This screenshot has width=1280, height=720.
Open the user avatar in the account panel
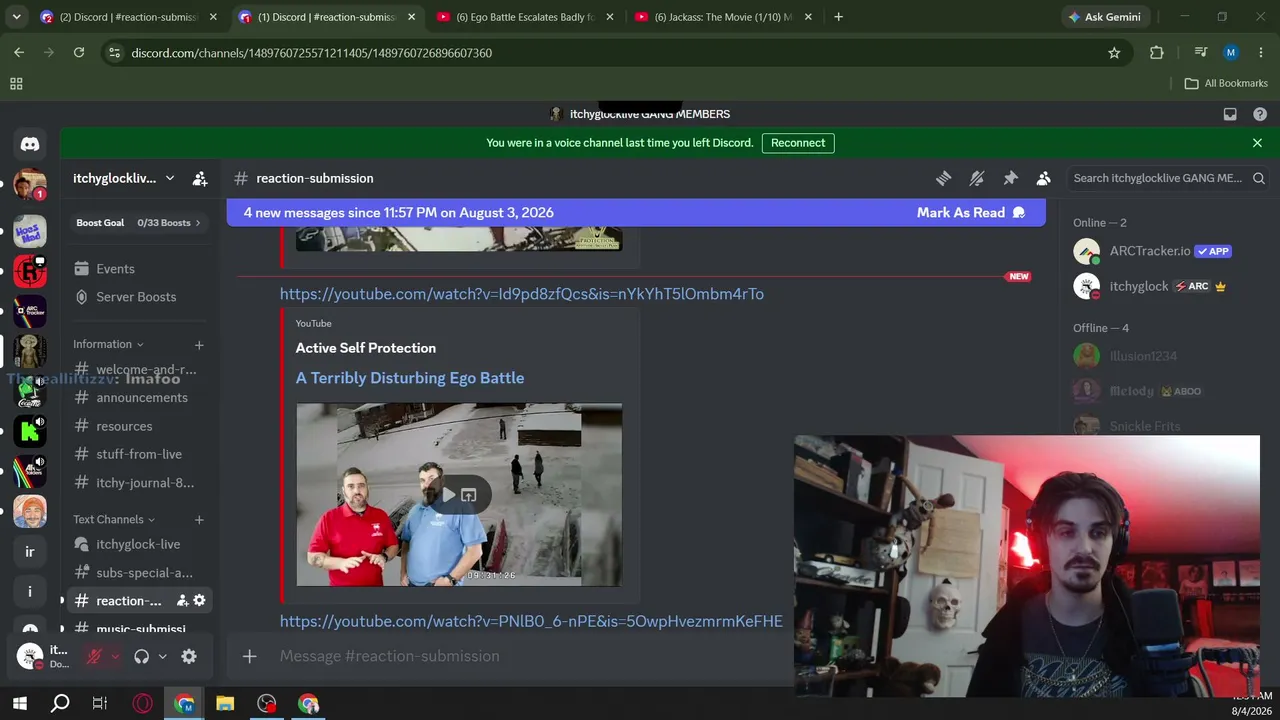[30, 656]
